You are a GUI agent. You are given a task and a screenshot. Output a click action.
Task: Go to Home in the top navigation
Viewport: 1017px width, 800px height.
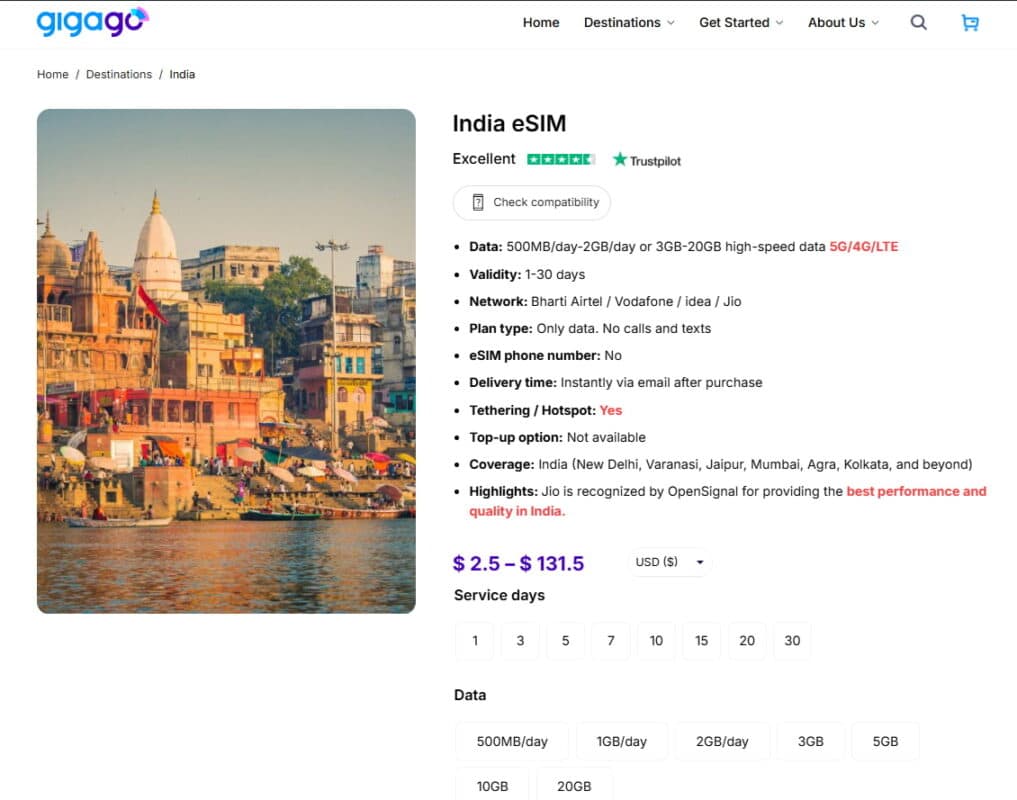coord(541,23)
